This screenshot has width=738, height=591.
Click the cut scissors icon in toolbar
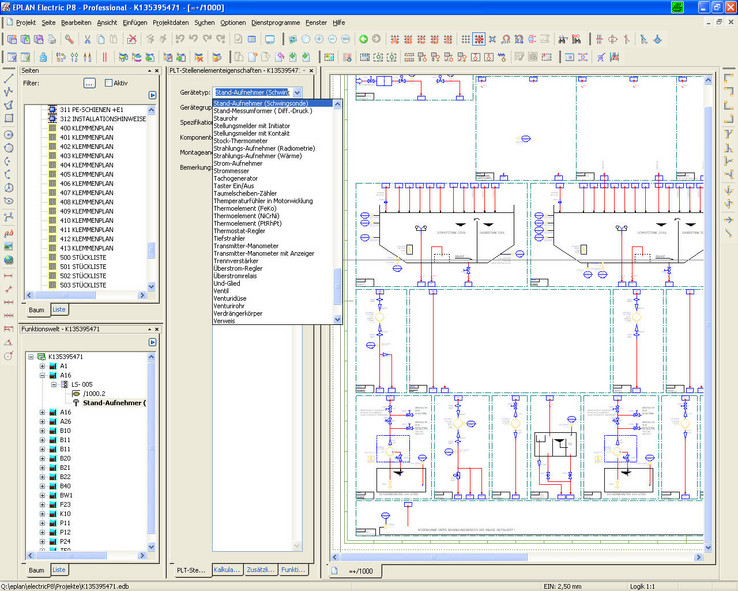[87, 39]
